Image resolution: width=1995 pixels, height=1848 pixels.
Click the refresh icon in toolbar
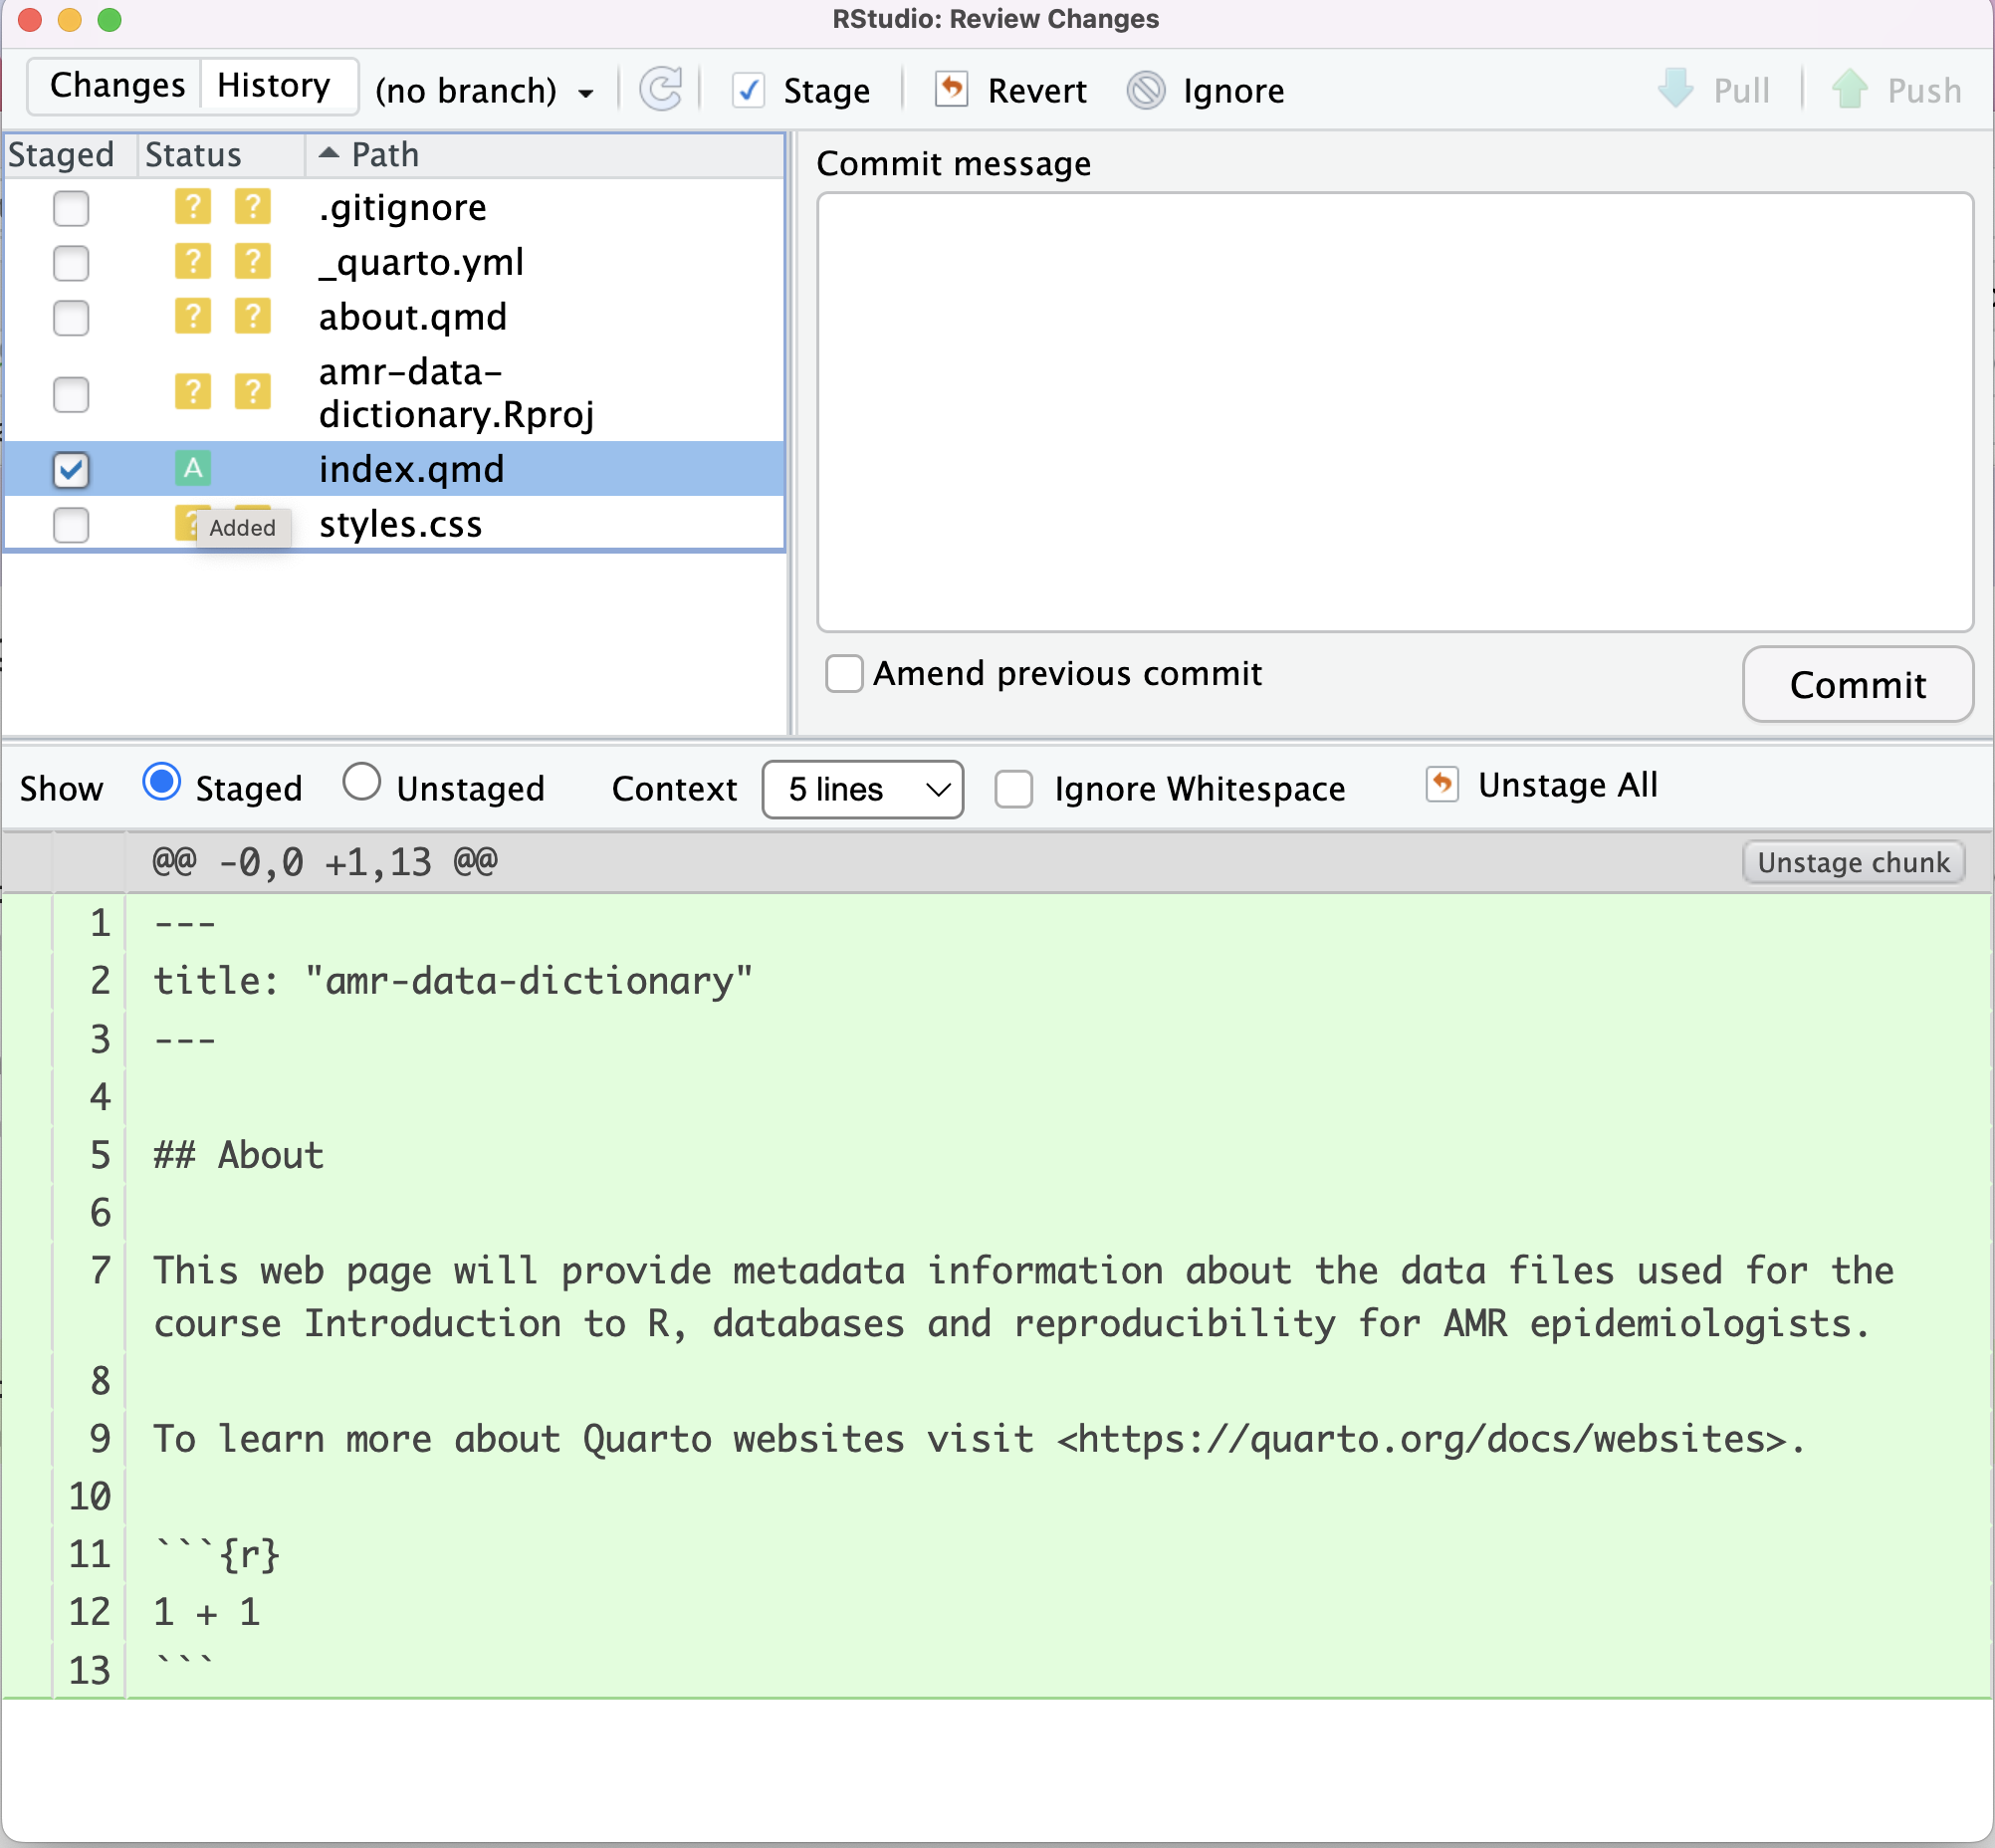click(660, 90)
